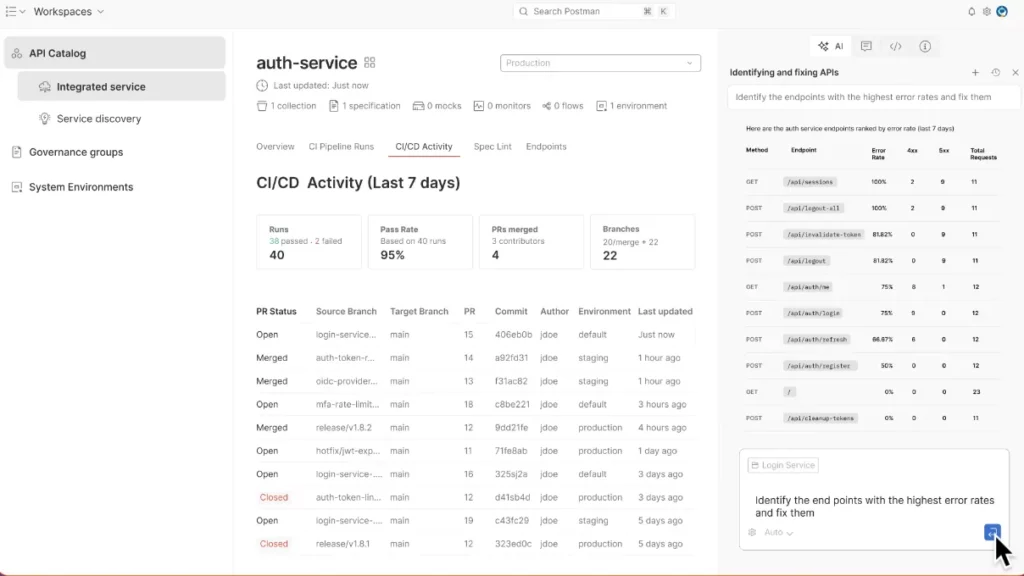The height and width of the screenshot is (576, 1024).
Task: Expand the Auto model selector
Action: point(778,532)
